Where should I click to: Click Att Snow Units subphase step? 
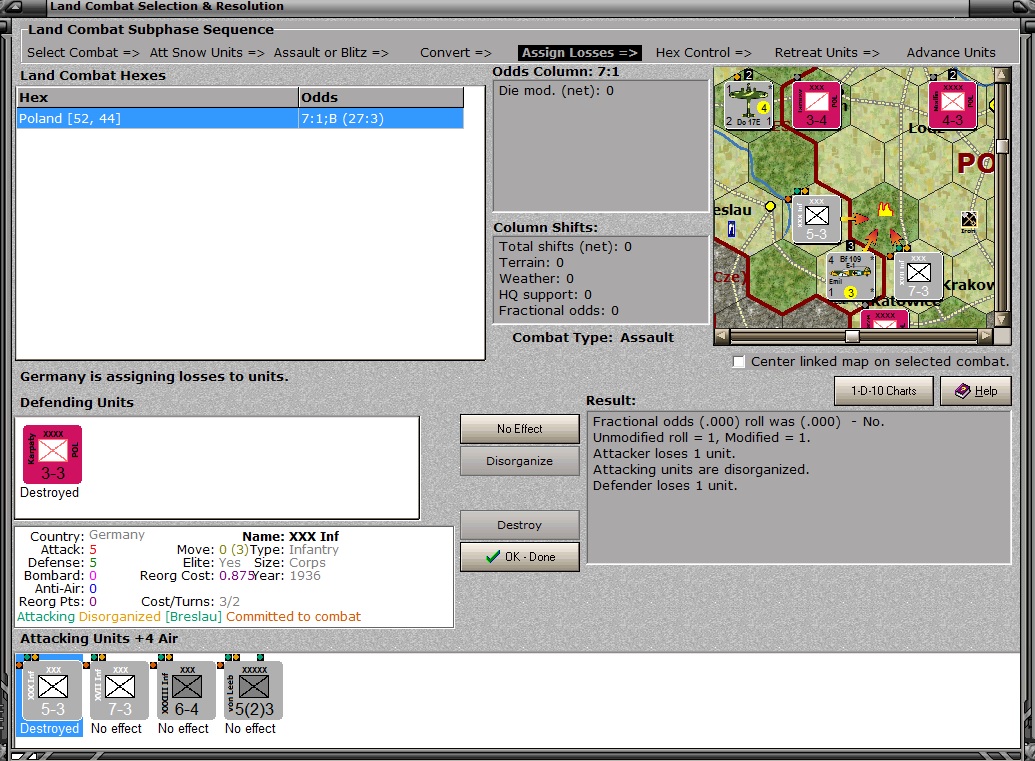click(207, 52)
